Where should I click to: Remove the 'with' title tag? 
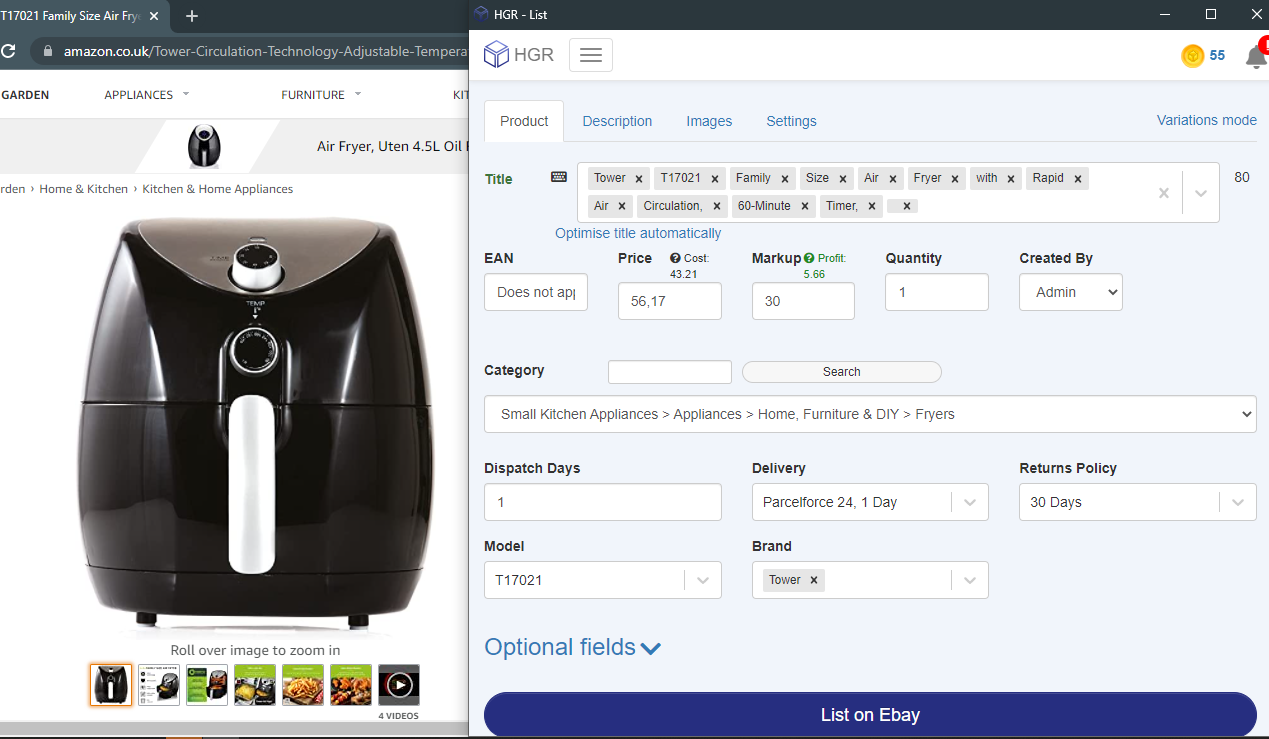pyautogui.click(x=1011, y=179)
